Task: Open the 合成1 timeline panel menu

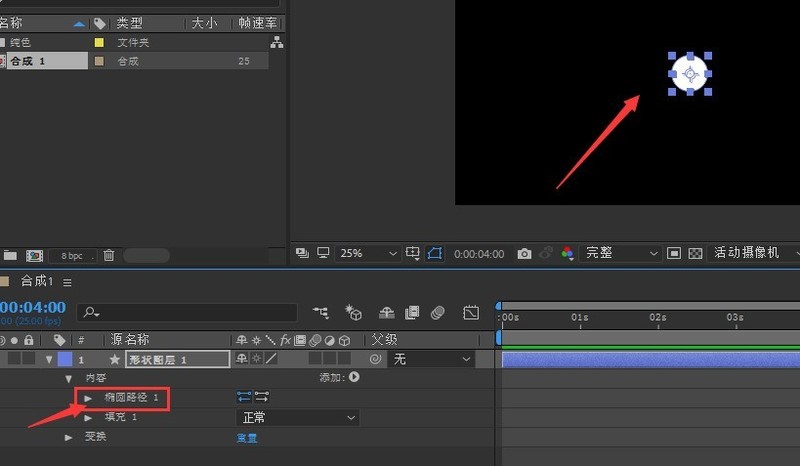Action: 67,282
